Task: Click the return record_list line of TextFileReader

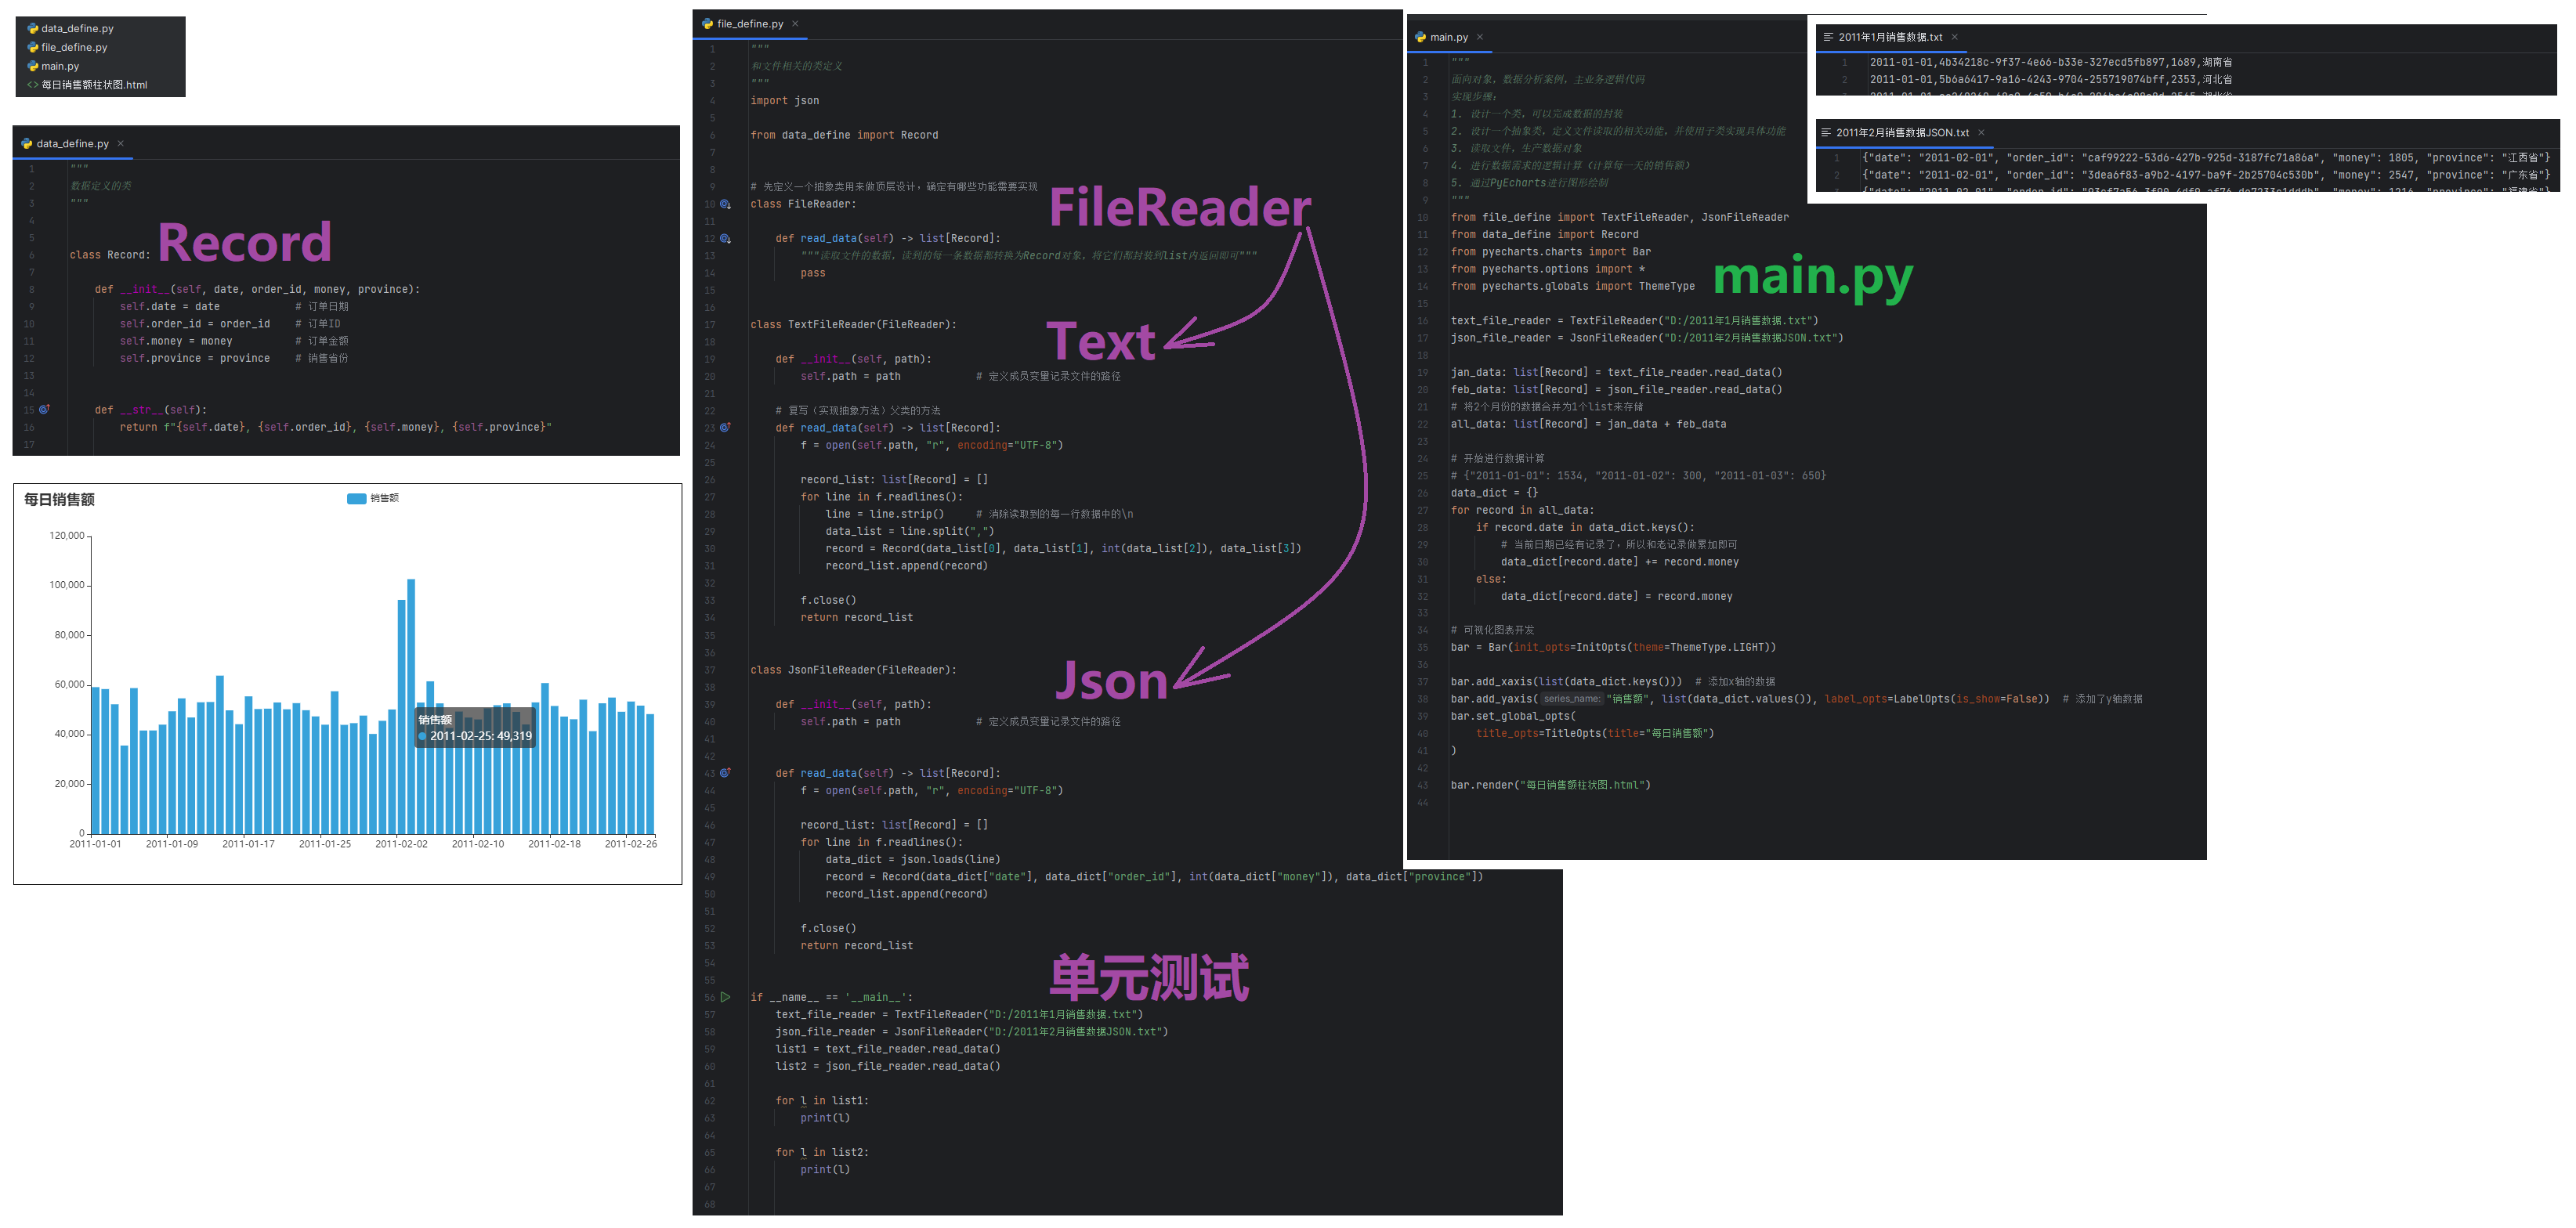Action: pyautogui.click(x=856, y=618)
